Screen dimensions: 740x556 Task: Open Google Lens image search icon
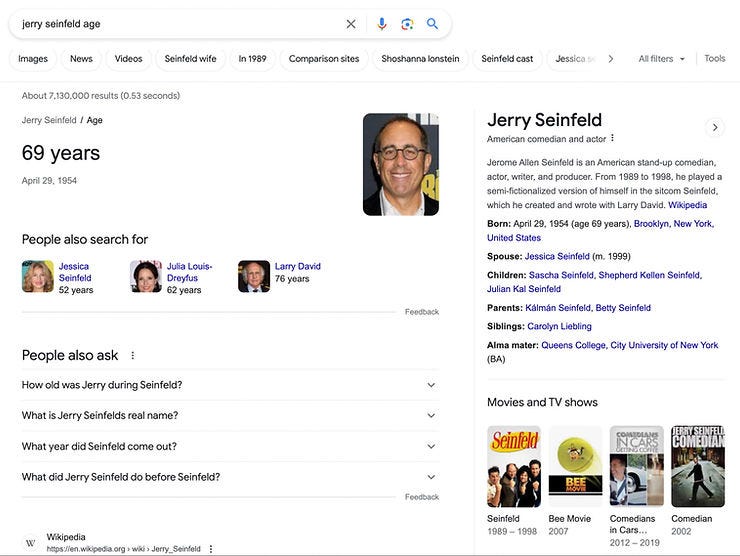point(407,24)
